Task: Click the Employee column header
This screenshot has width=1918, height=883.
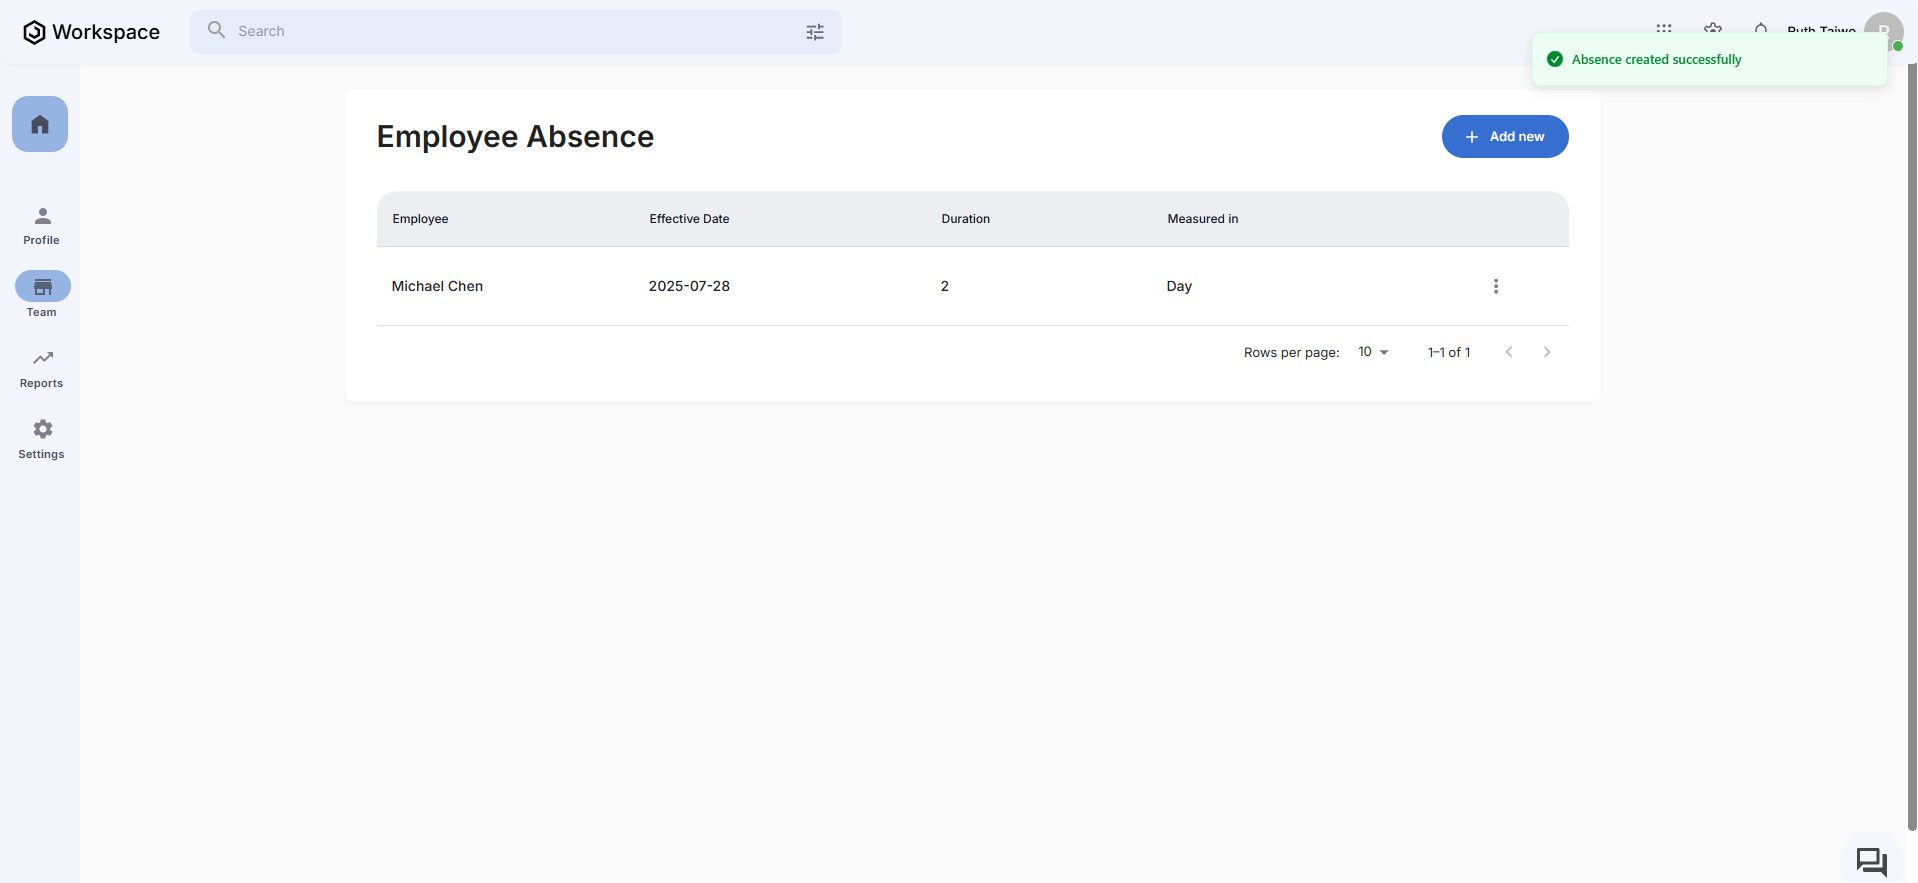Action: pyautogui.click(x=420, y=219)
